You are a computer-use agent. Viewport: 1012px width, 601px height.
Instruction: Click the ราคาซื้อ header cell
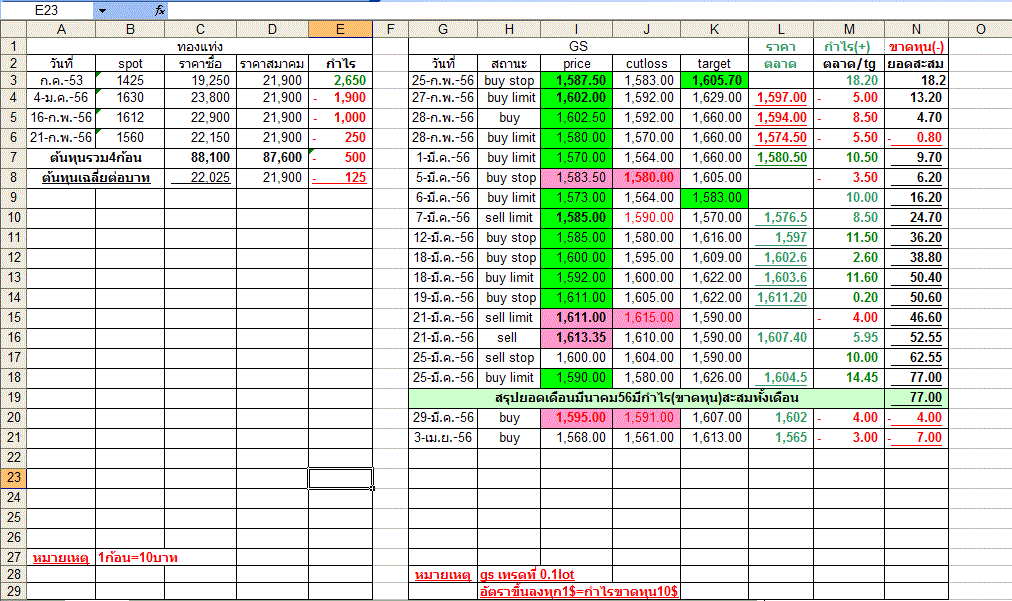coord(200,63)
